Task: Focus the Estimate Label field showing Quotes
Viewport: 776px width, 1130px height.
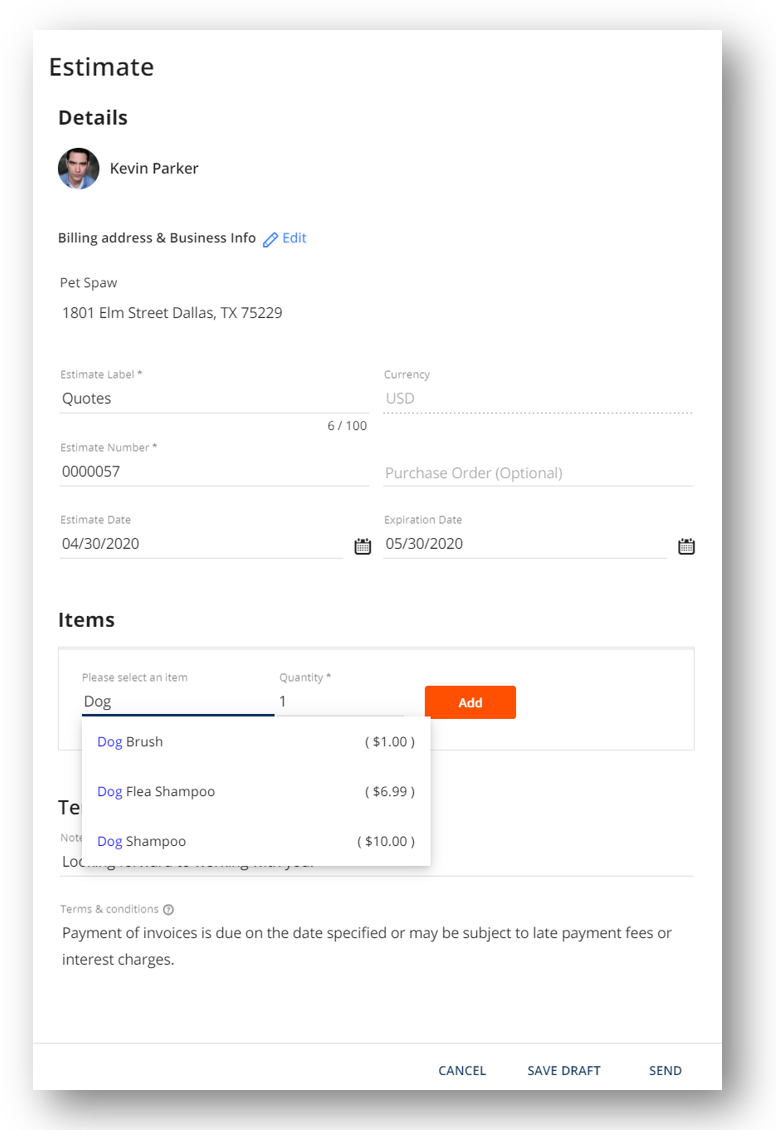Action: (214, 399)
